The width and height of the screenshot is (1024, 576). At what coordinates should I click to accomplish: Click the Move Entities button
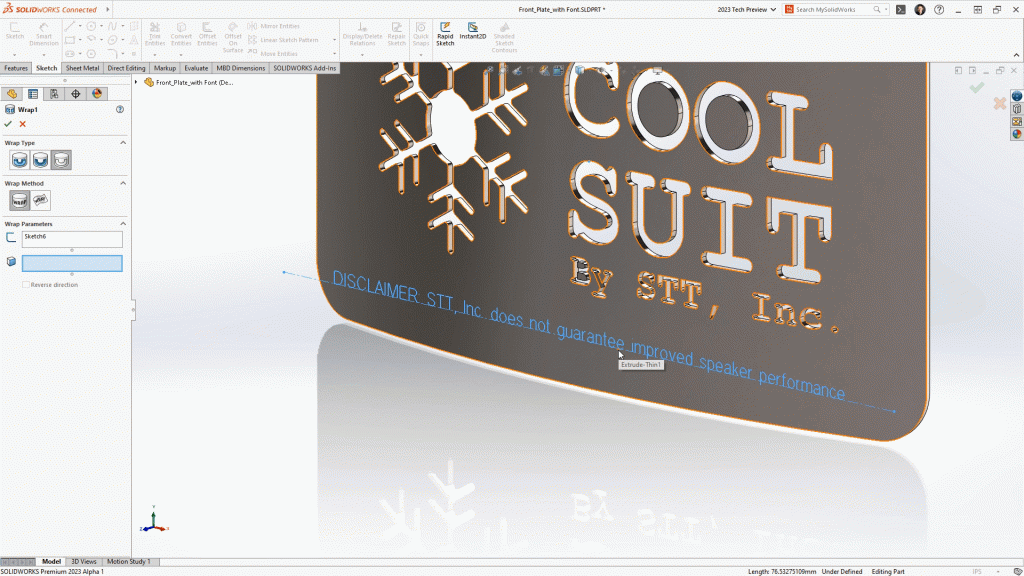(272, 54)
